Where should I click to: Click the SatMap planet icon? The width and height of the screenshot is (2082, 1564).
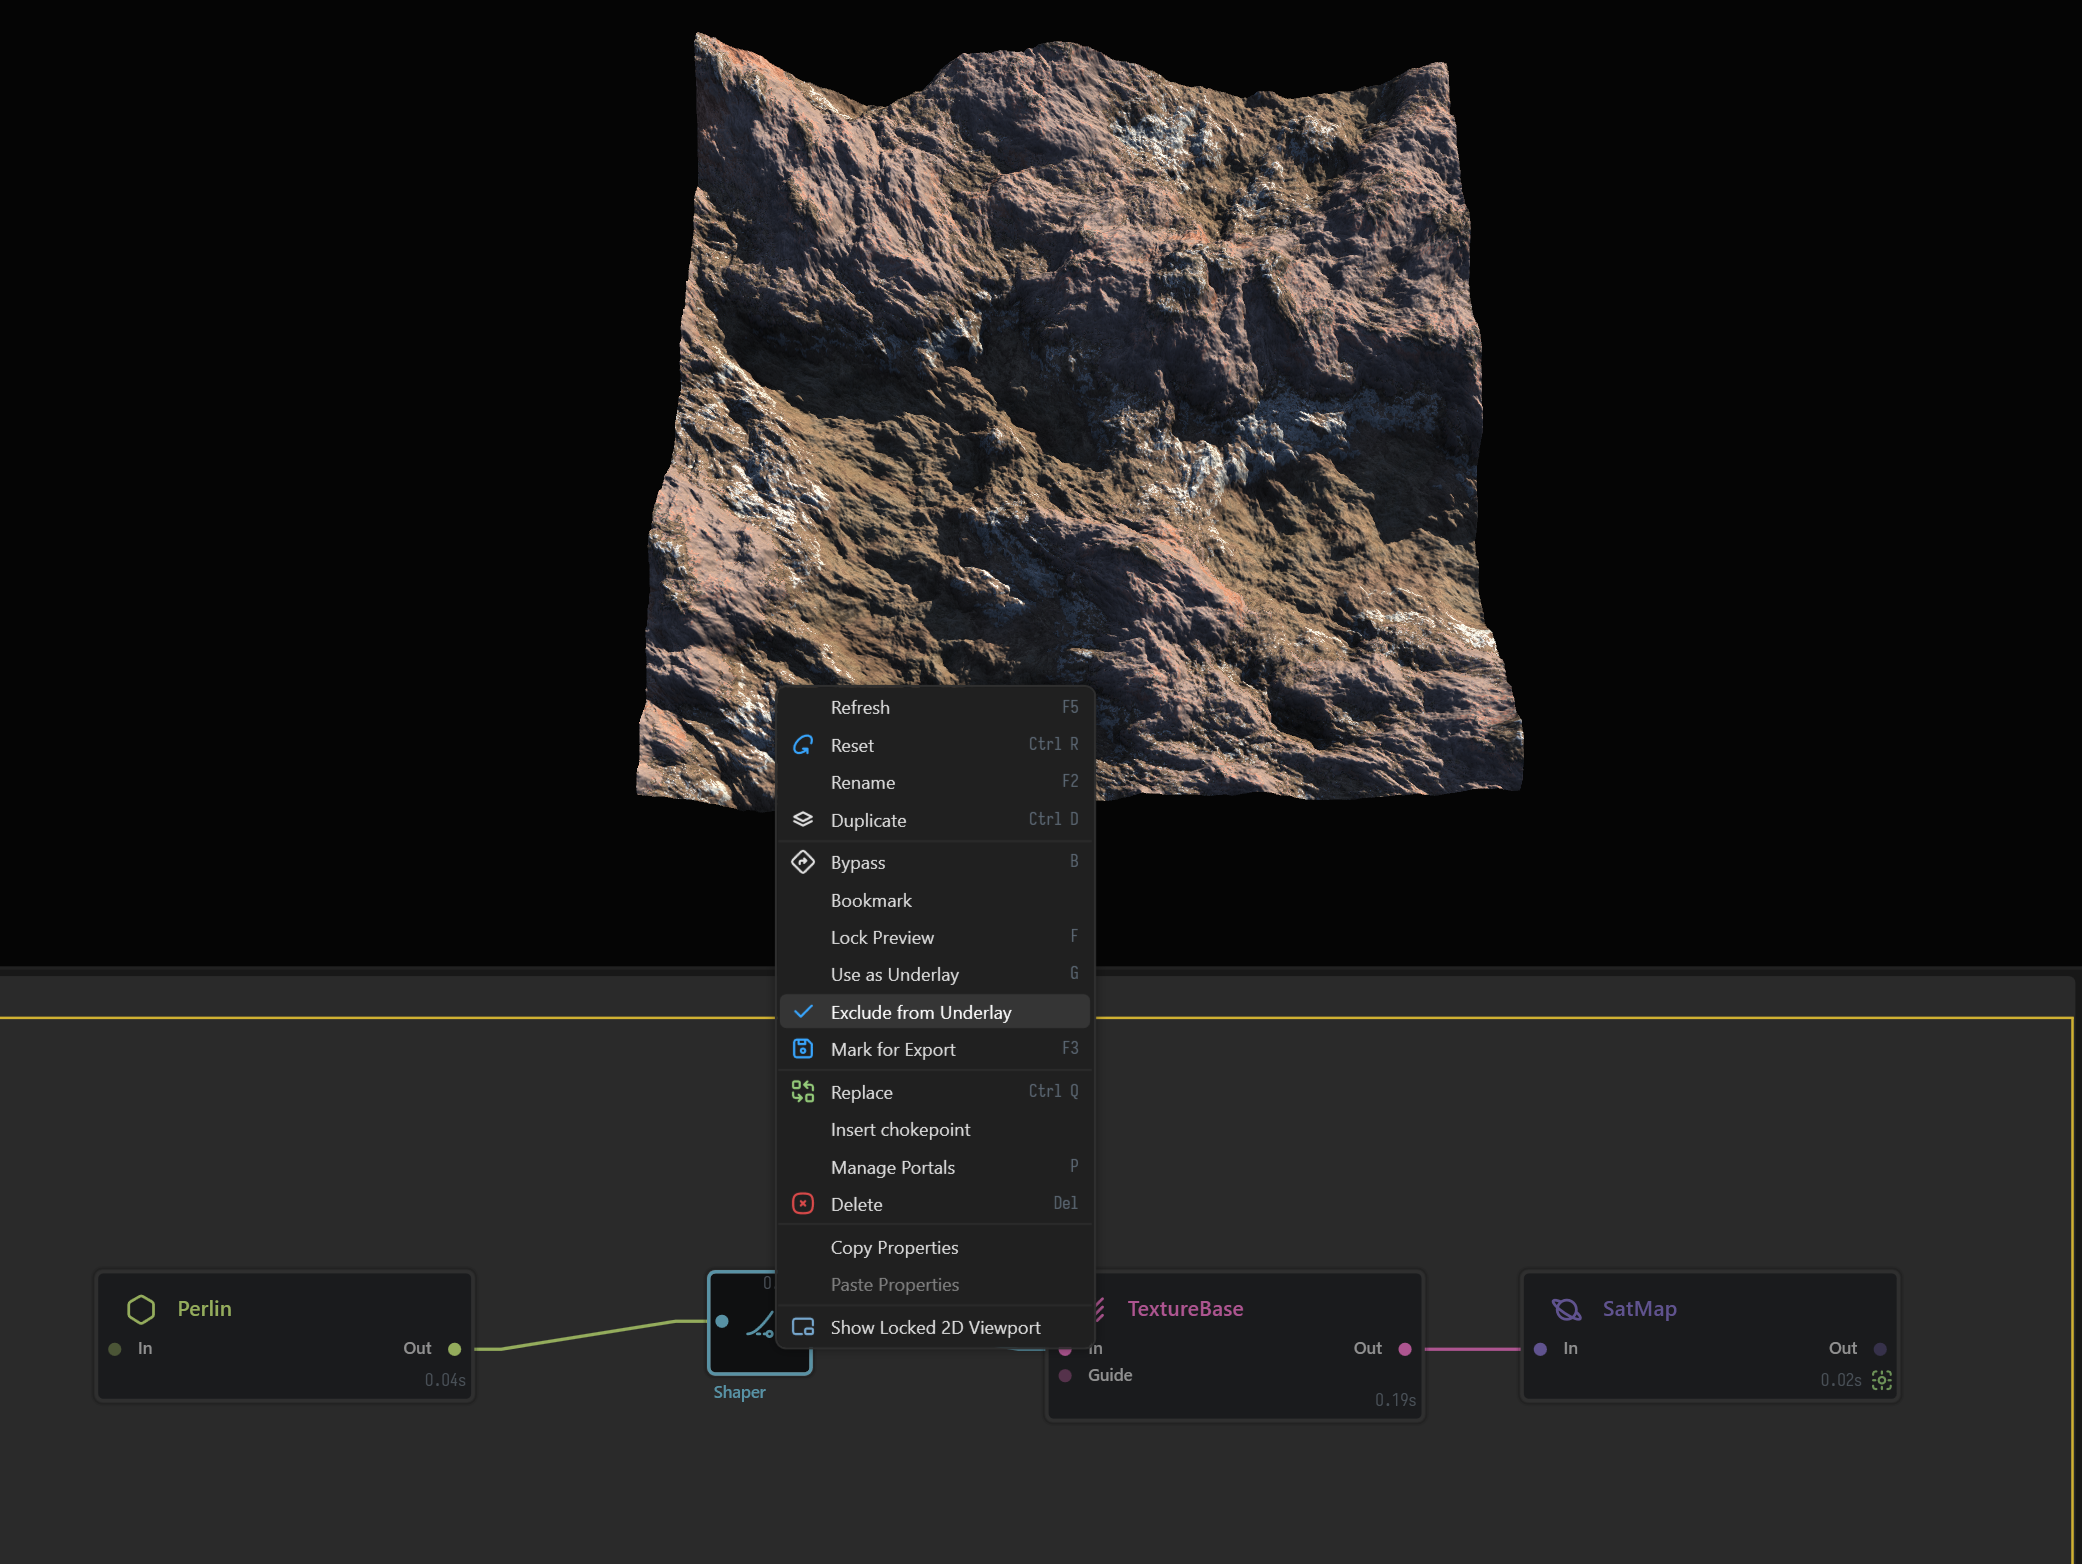[1566, 1309]
